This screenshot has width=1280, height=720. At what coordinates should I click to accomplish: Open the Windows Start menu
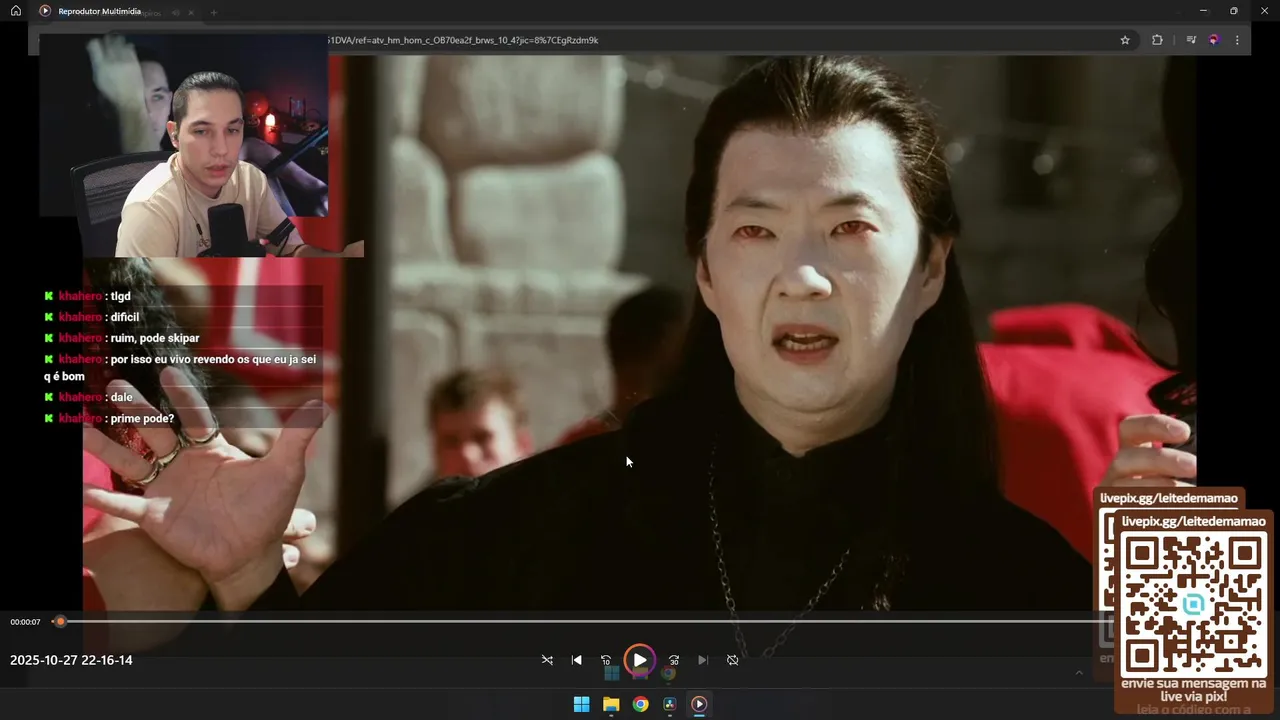tap(581, 704)
